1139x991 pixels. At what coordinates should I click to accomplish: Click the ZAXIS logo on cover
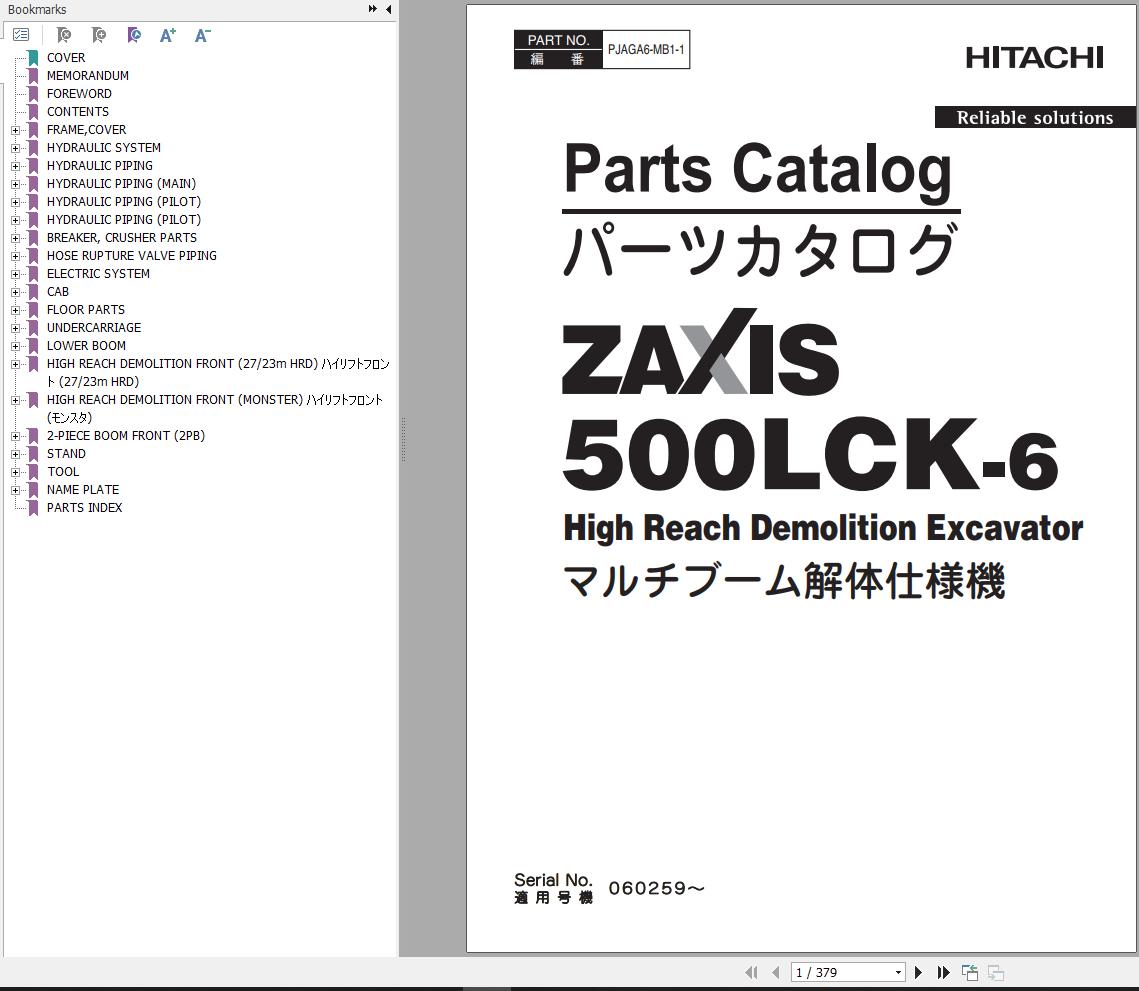[700, 352]
